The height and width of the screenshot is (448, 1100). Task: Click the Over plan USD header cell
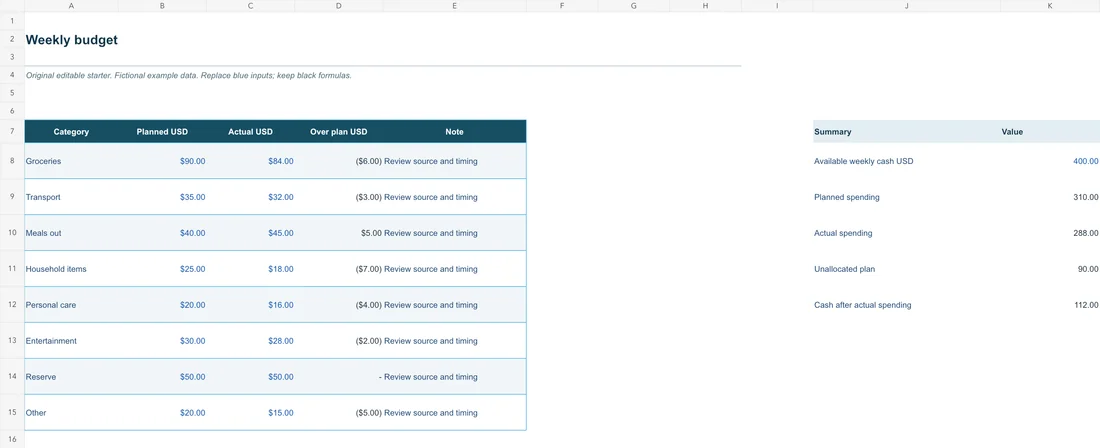[340, 131]
